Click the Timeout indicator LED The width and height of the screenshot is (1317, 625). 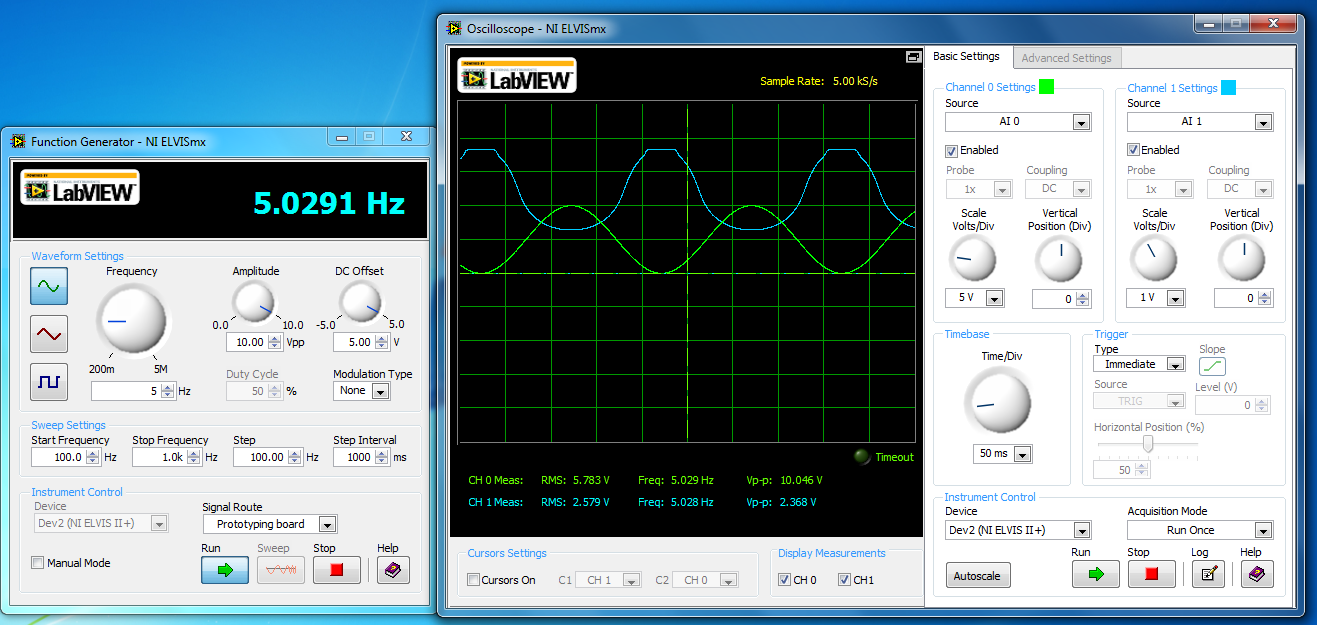[862, 457]
